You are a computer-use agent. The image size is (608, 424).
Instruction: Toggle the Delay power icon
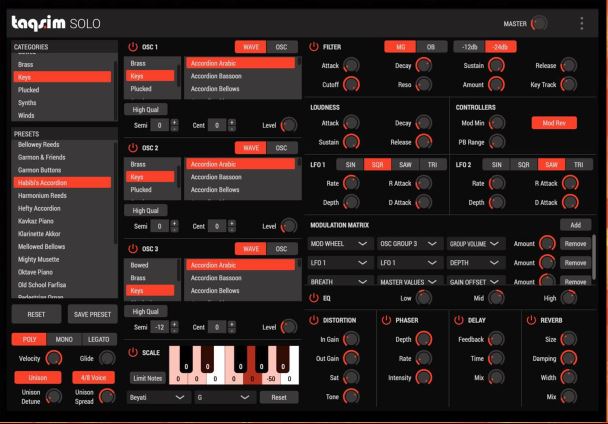(458, 320)
